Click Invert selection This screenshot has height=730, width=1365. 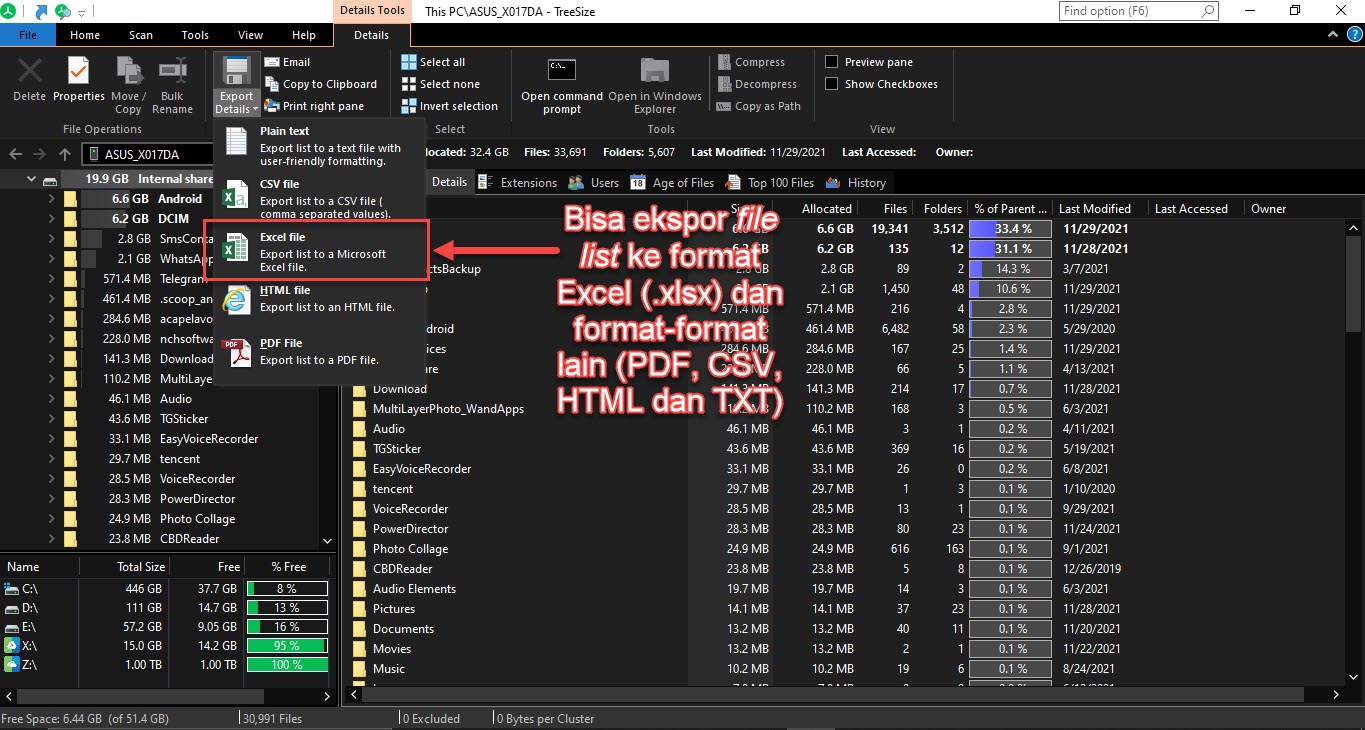(x=449, y=106)
